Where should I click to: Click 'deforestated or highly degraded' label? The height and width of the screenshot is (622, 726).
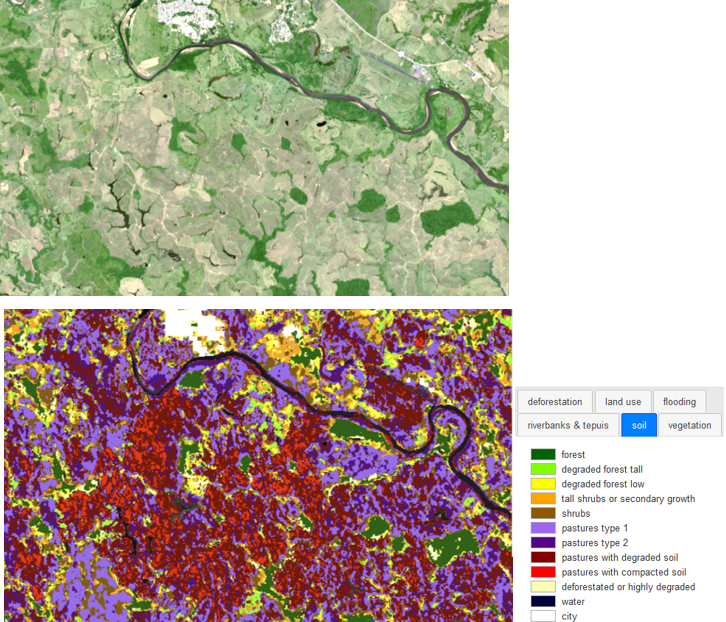628,587
